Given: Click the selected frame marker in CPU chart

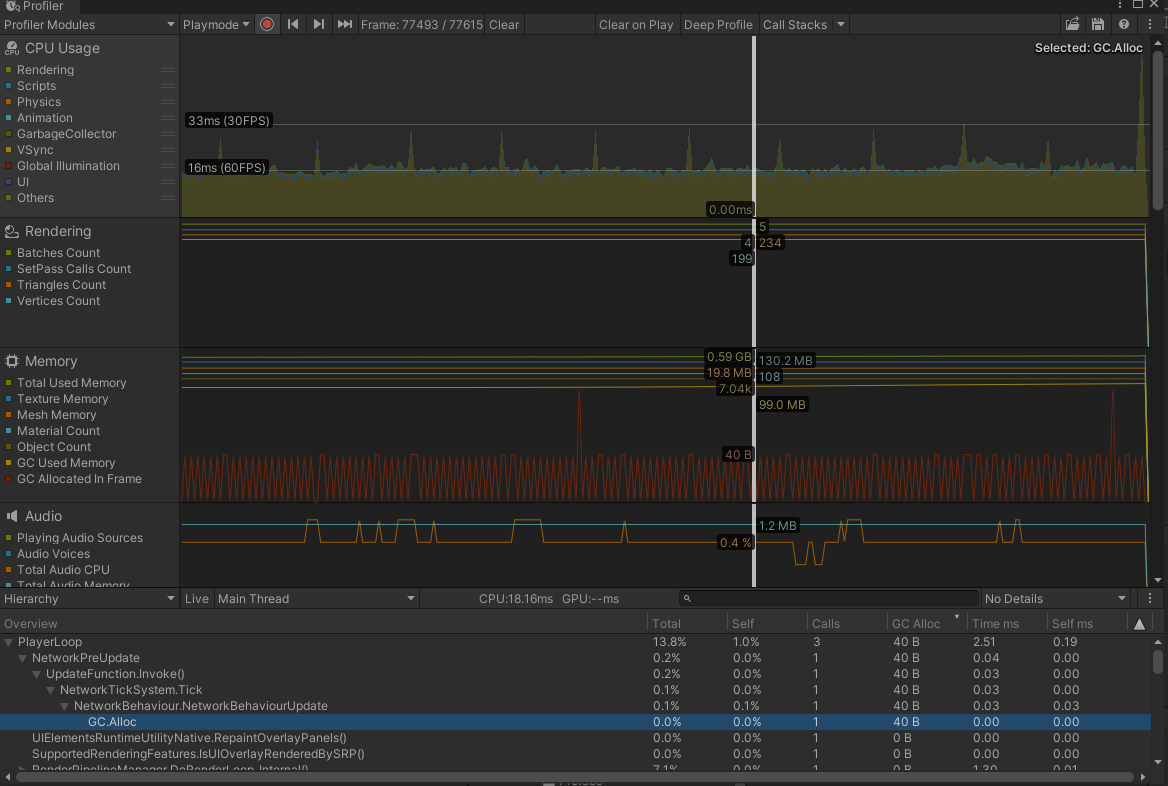Looking at the screenshot, I should 754,127.
